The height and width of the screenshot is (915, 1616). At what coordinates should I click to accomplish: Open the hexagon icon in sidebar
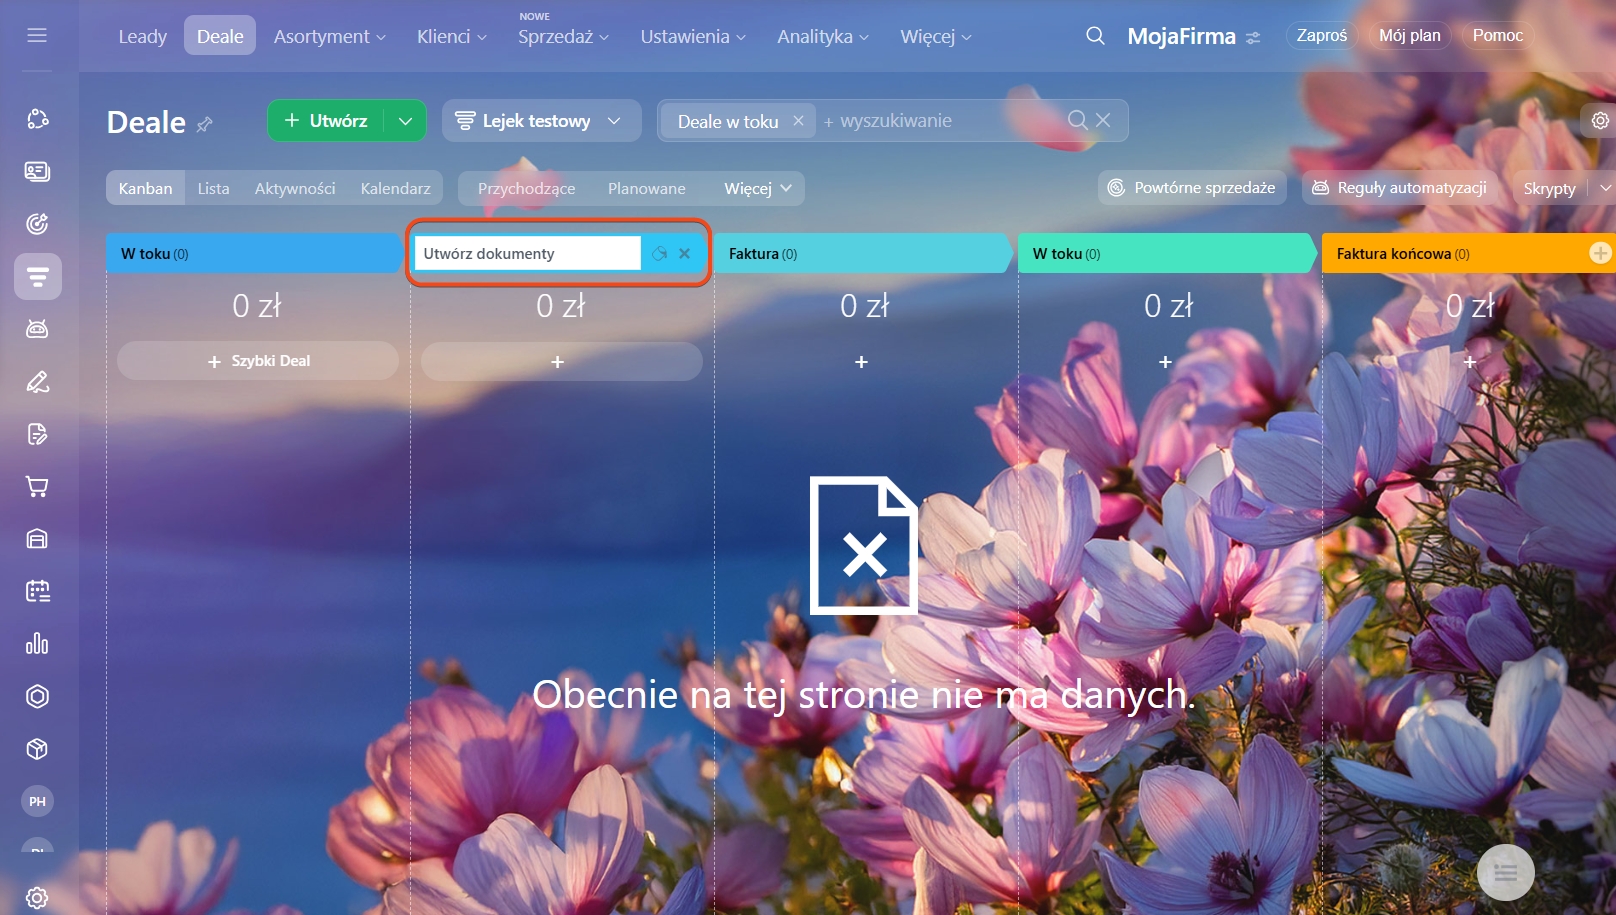click(37, 696)
